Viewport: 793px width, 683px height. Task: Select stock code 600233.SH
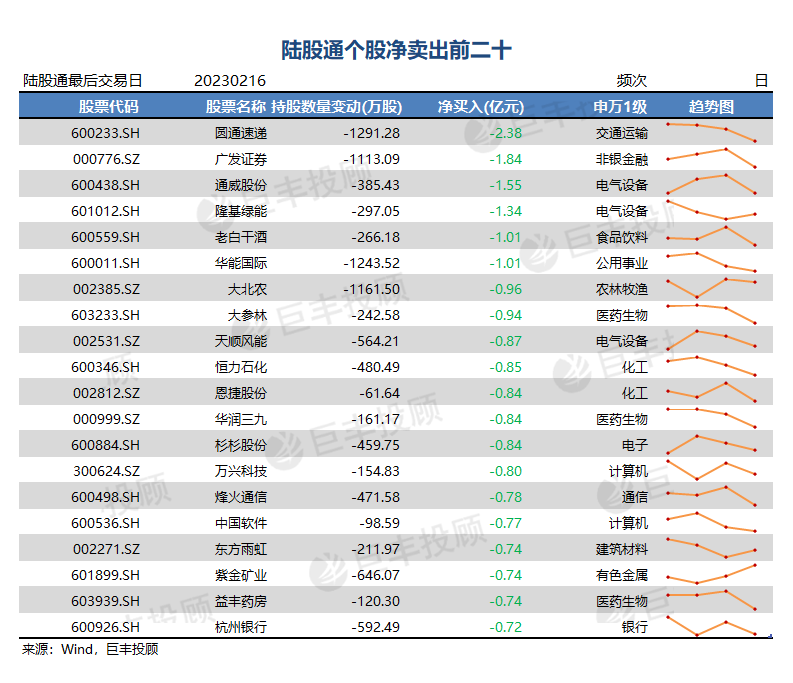105,133
